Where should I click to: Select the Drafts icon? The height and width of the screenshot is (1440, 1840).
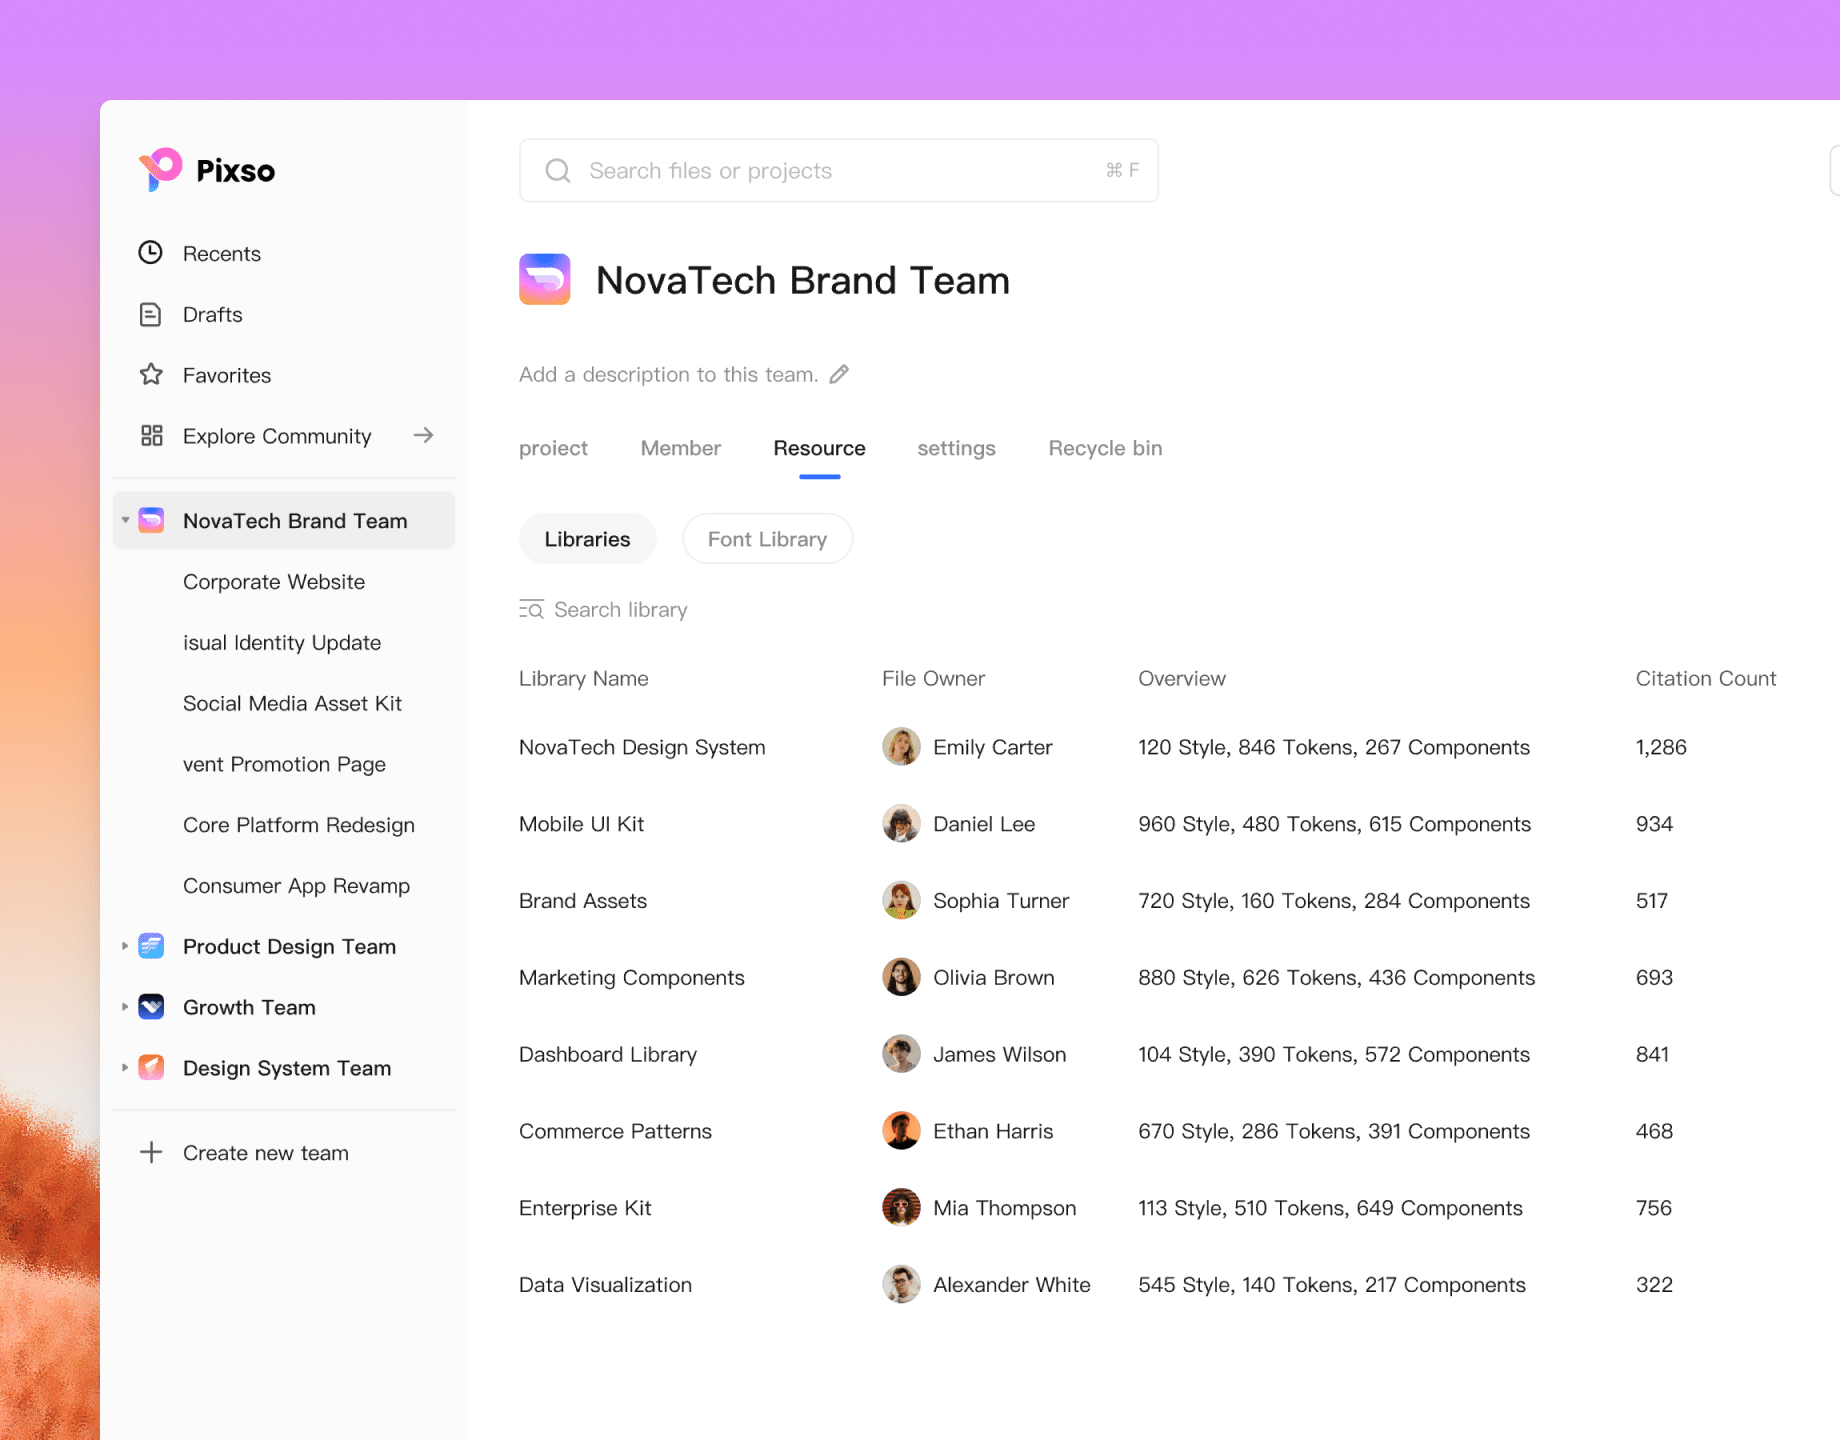click(x=151, y=314)
